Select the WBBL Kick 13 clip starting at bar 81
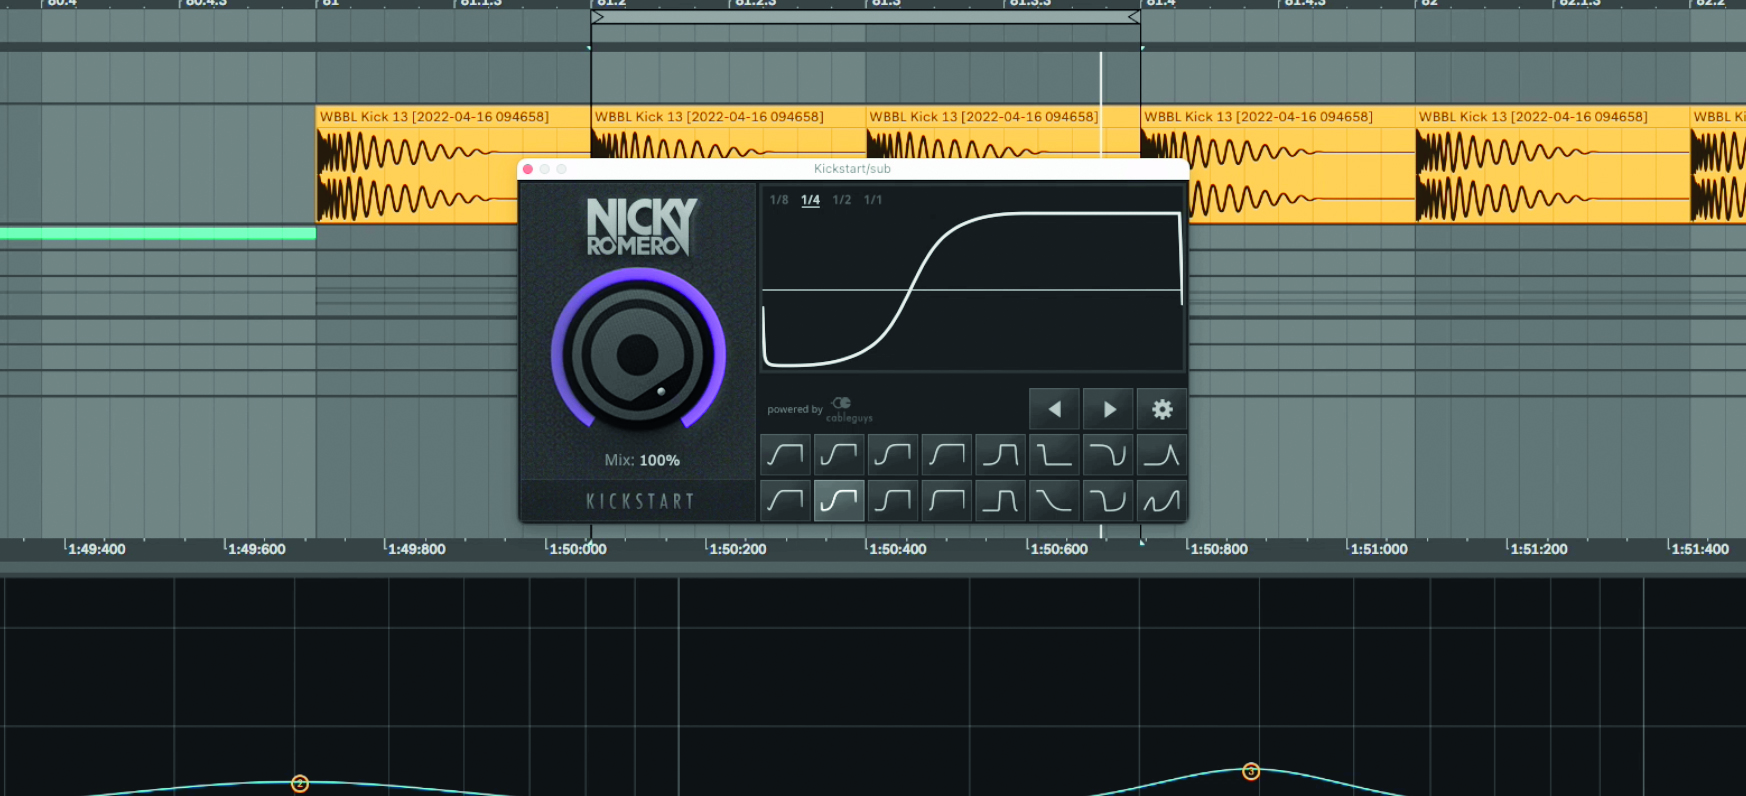This screenshot has width=1746, height=796. [453, 164]
